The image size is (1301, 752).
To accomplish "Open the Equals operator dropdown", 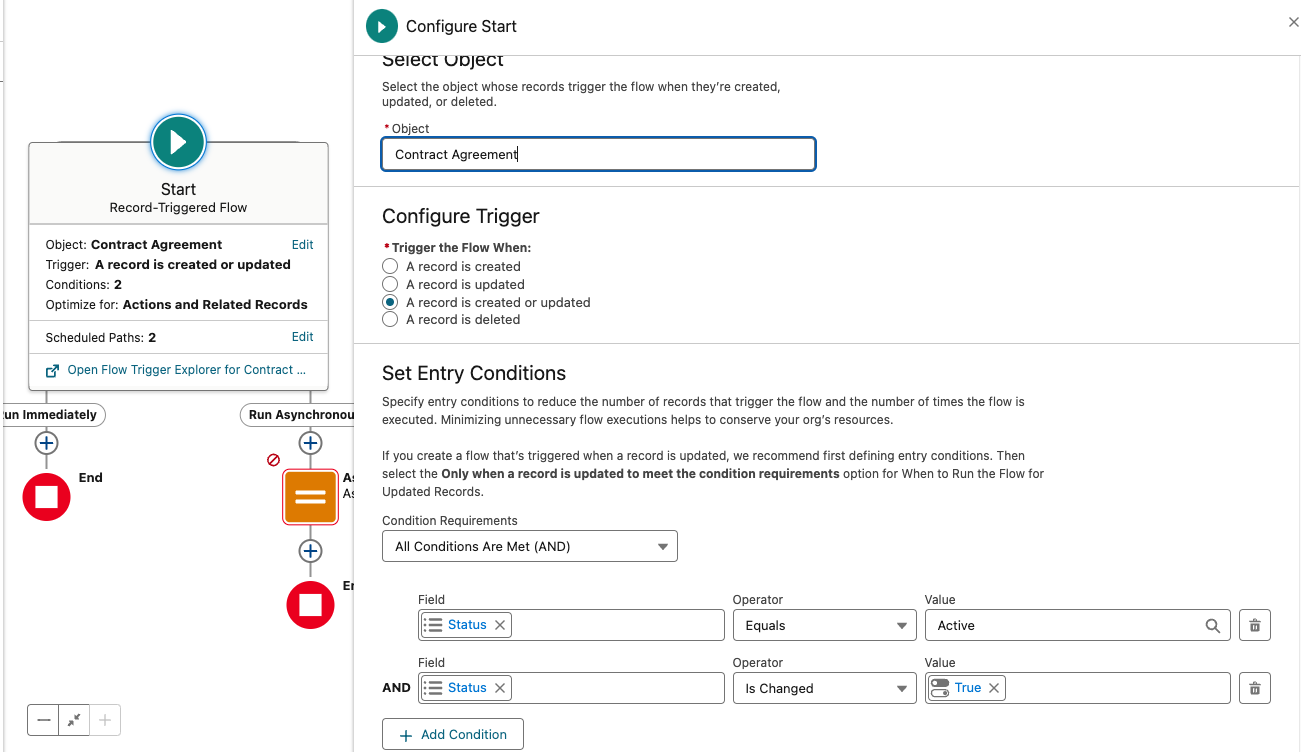I will (x=824, y=626).
